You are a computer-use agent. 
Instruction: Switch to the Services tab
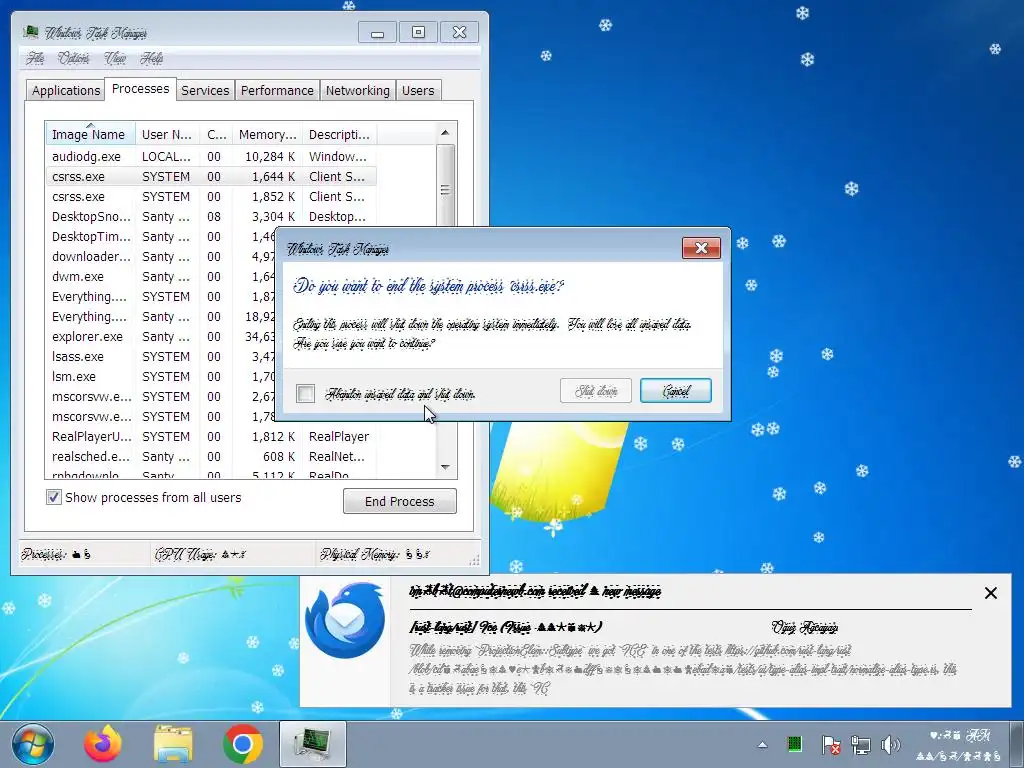pos(205,90)
